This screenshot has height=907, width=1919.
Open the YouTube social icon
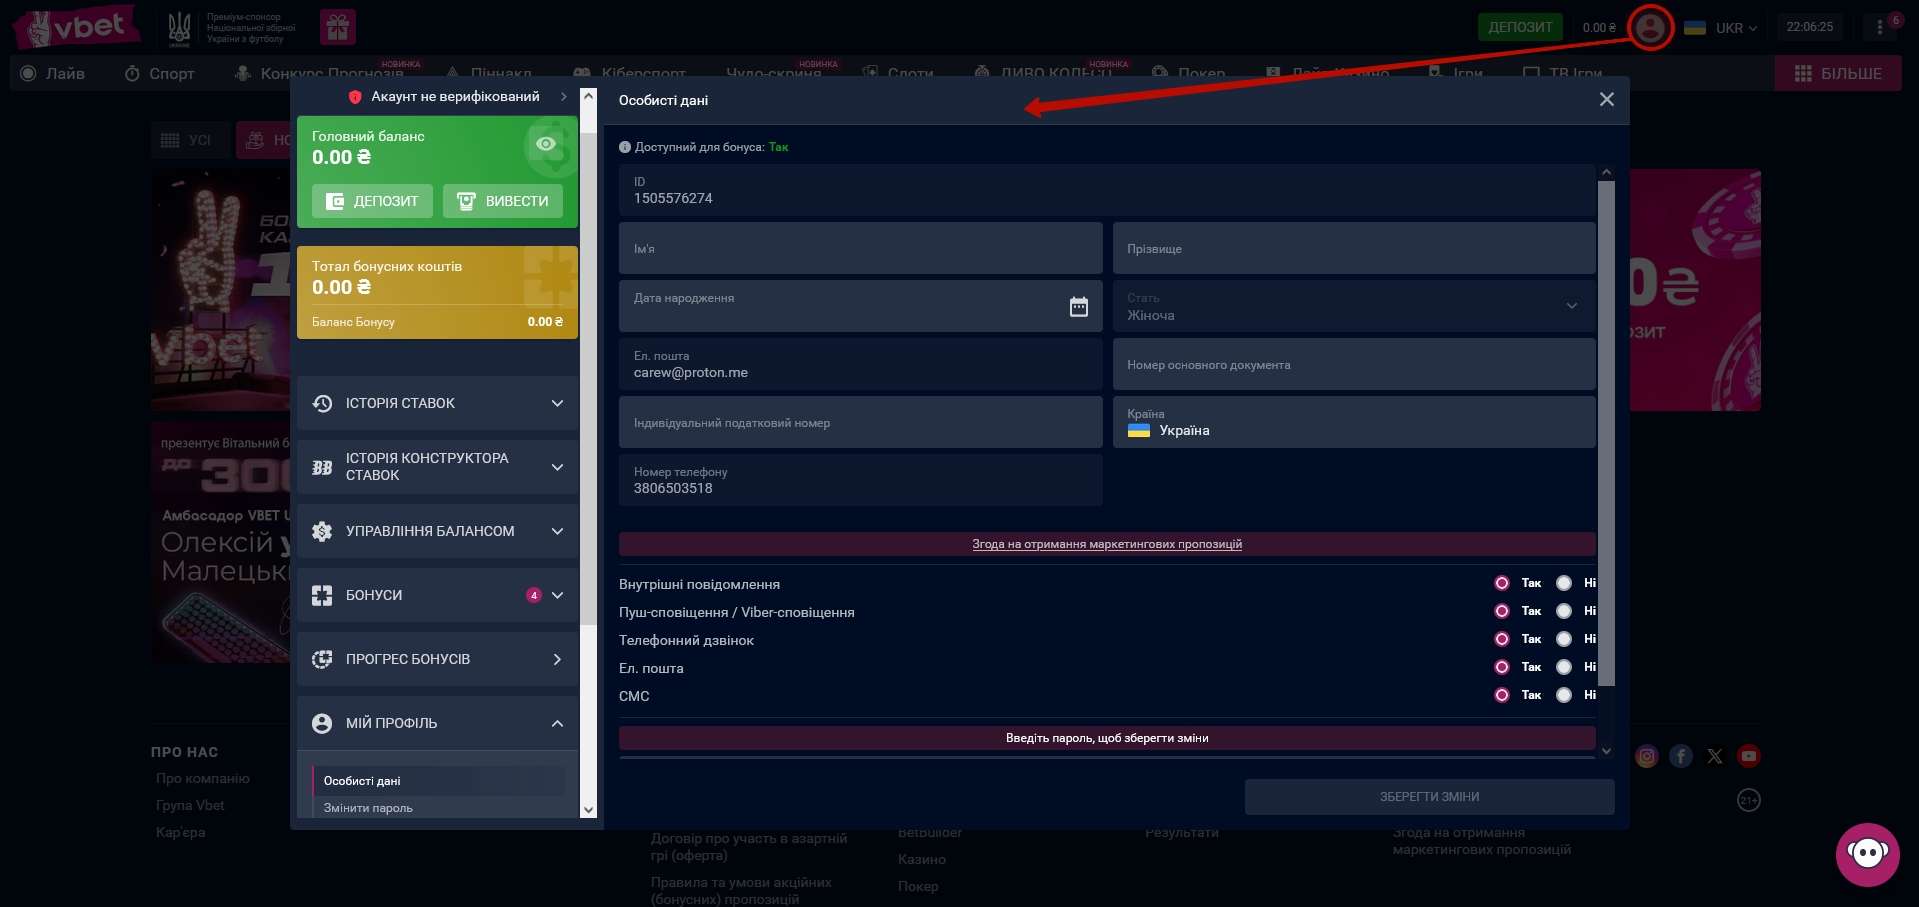click(1748, 756)
